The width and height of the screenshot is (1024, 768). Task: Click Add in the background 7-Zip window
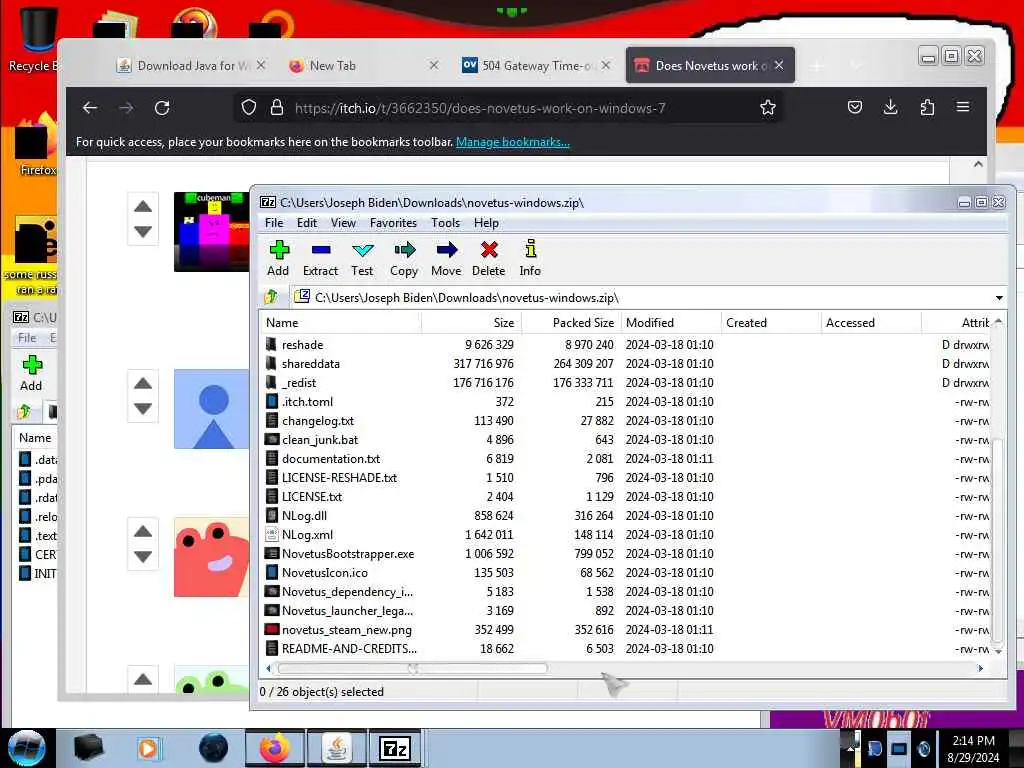pos(31,374)
